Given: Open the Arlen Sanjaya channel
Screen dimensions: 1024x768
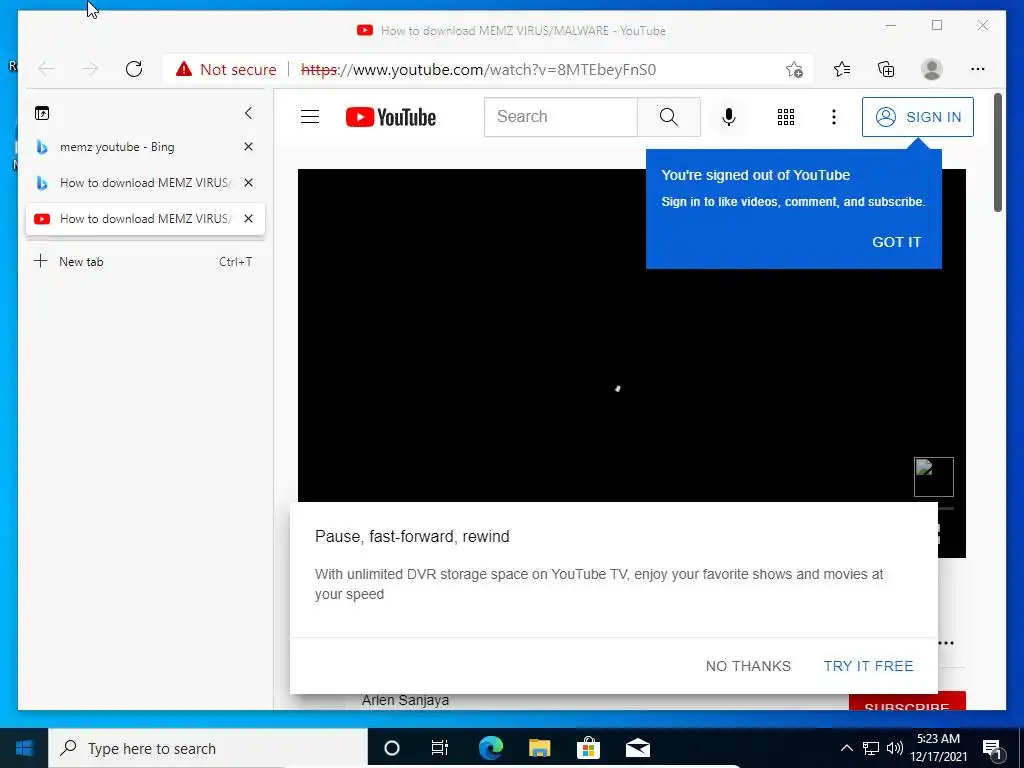Looking at the screenshot, I should (405, 701).
